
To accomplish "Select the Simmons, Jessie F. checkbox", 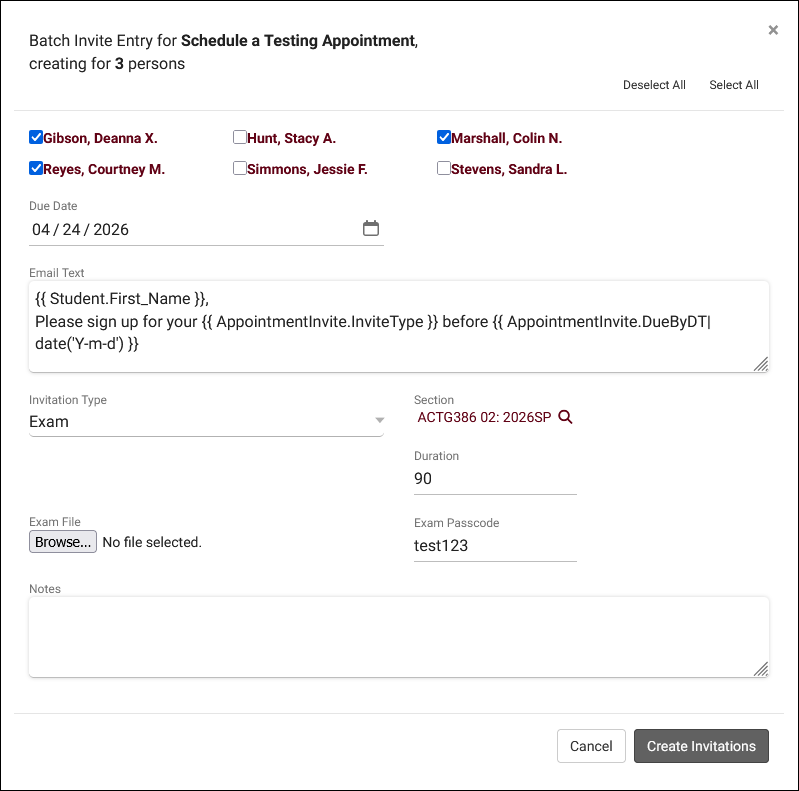I will (x=240, y=169).
